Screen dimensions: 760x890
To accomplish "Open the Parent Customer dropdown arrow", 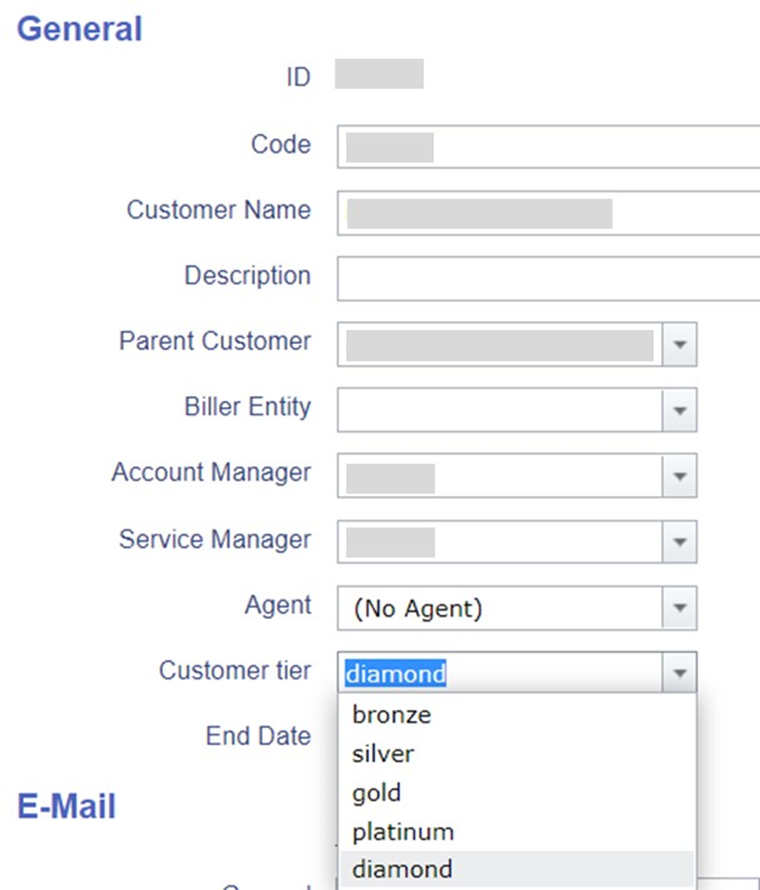I will click(680, 344).
